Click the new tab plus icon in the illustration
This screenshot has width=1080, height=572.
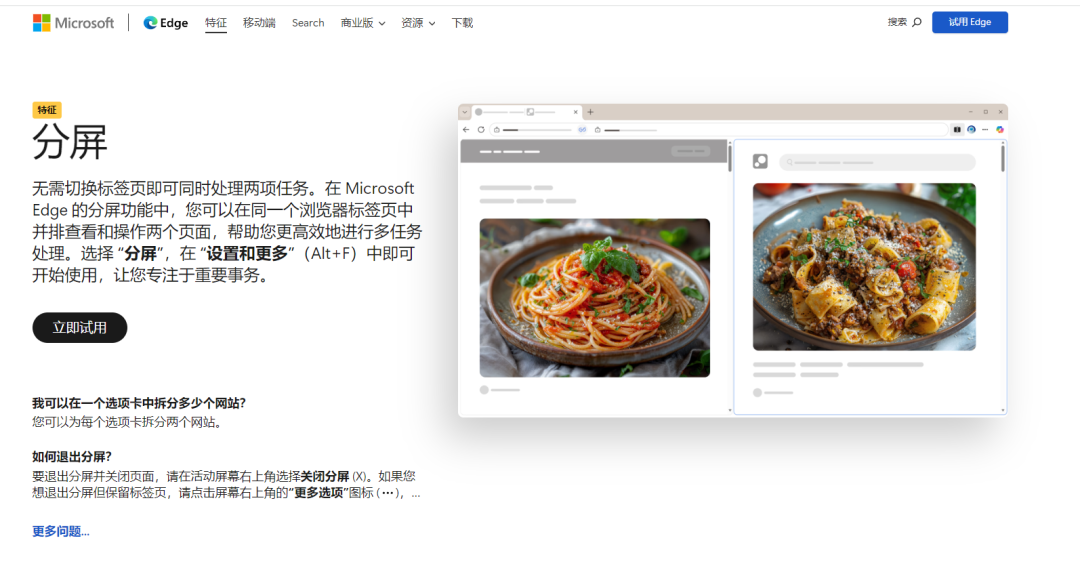click(590, 112)
